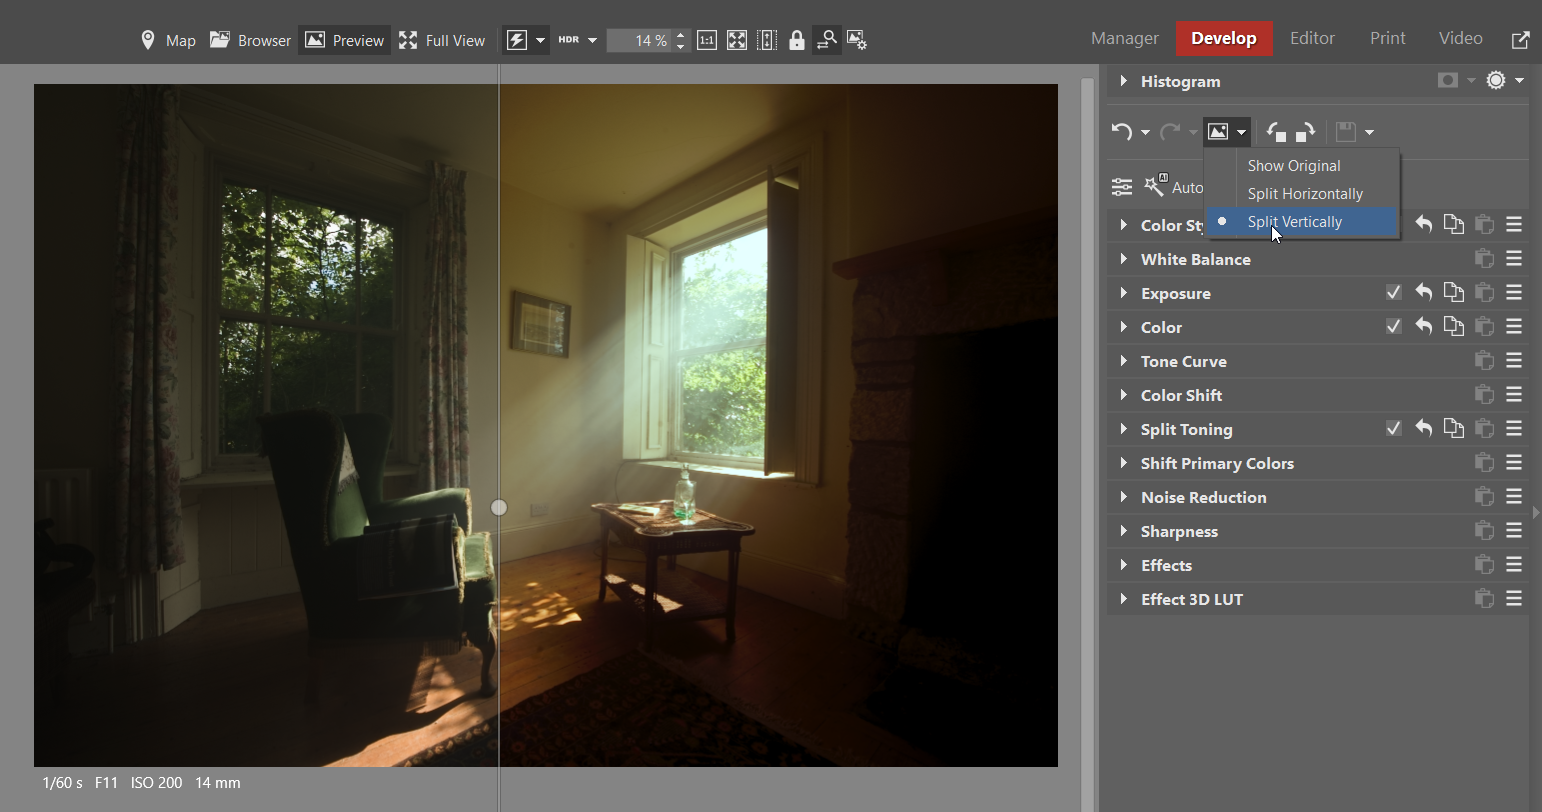The height and width of the screenshot is (812, 1542).
Task: Click the fit-to-screen zoom icon
Action: [x=737, y=40]
